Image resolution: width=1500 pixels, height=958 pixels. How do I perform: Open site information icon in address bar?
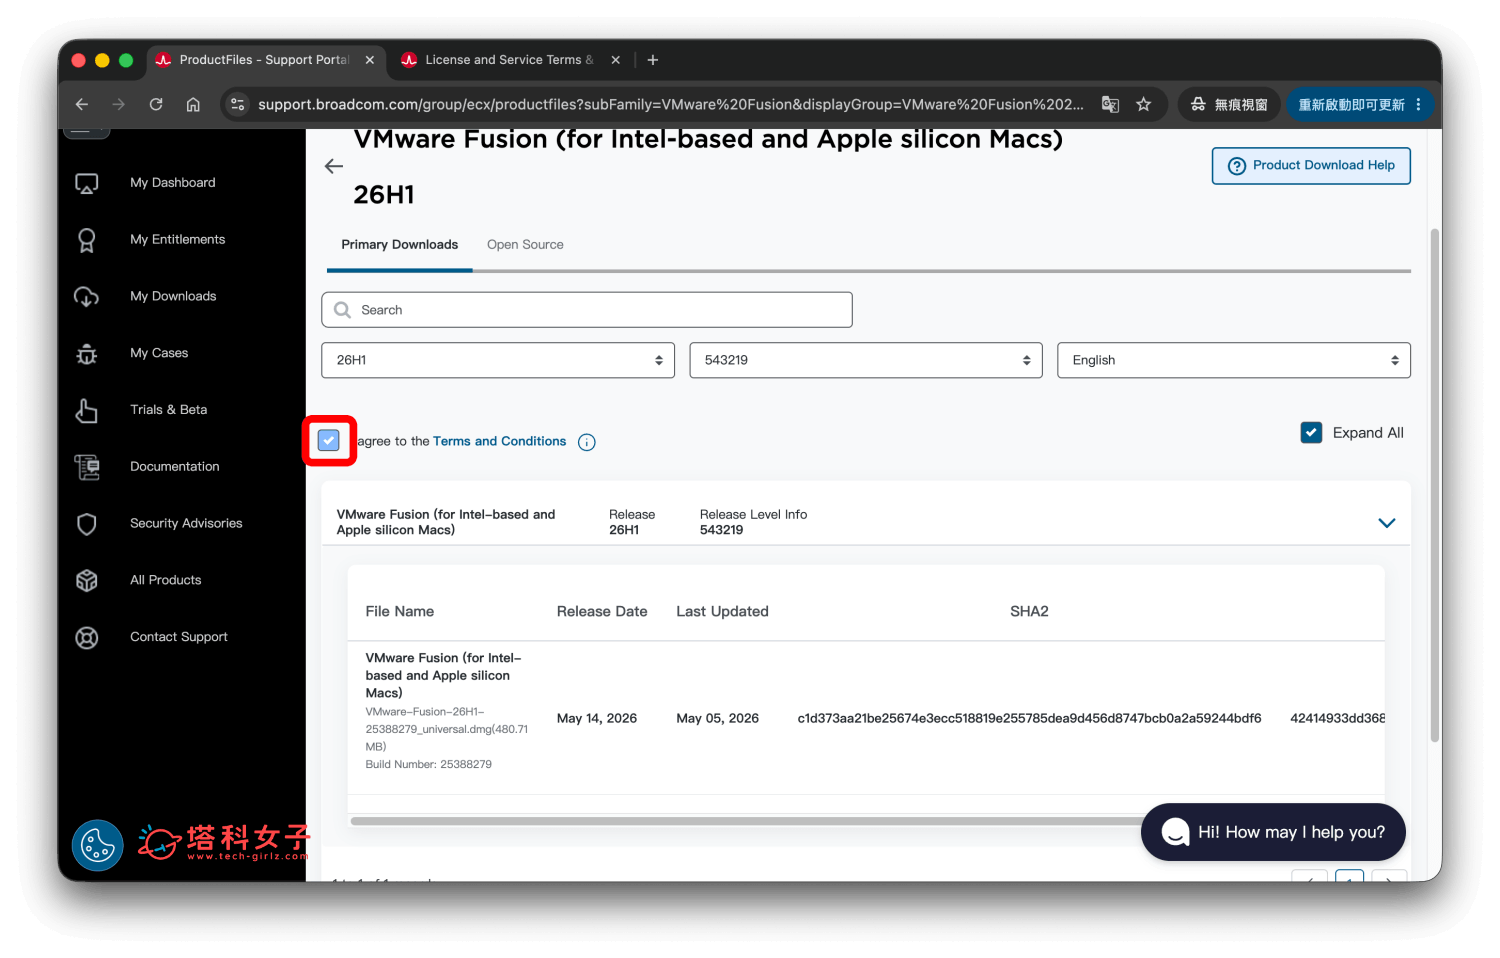coord(238,104)
